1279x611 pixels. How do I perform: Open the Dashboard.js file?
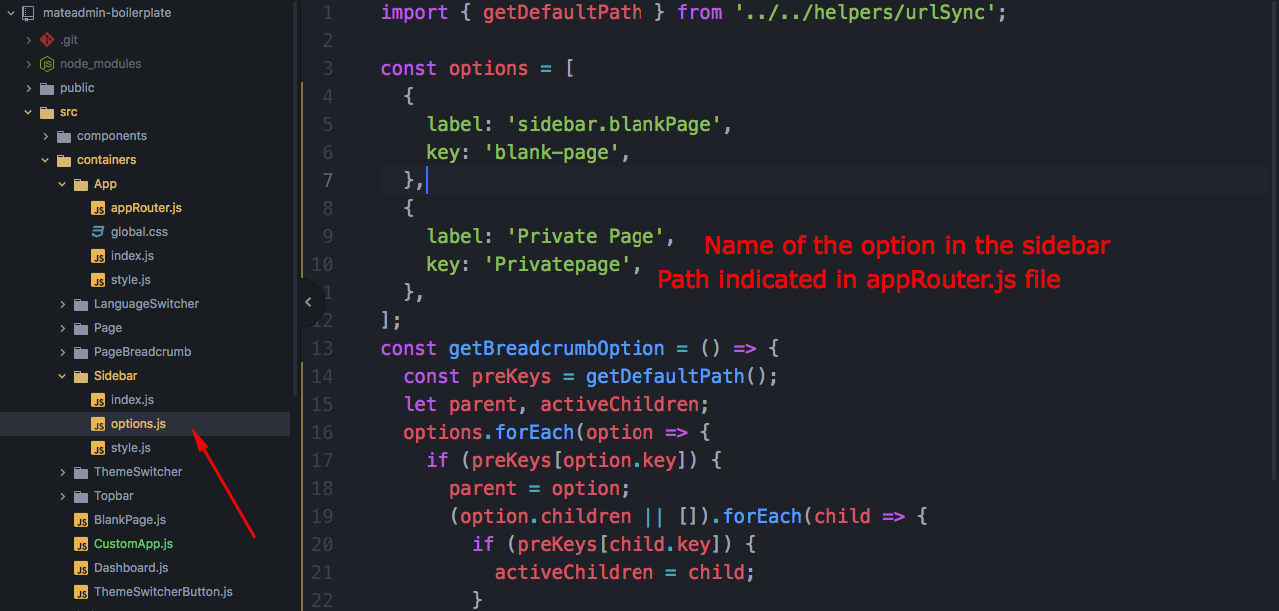tap(130, 568)
